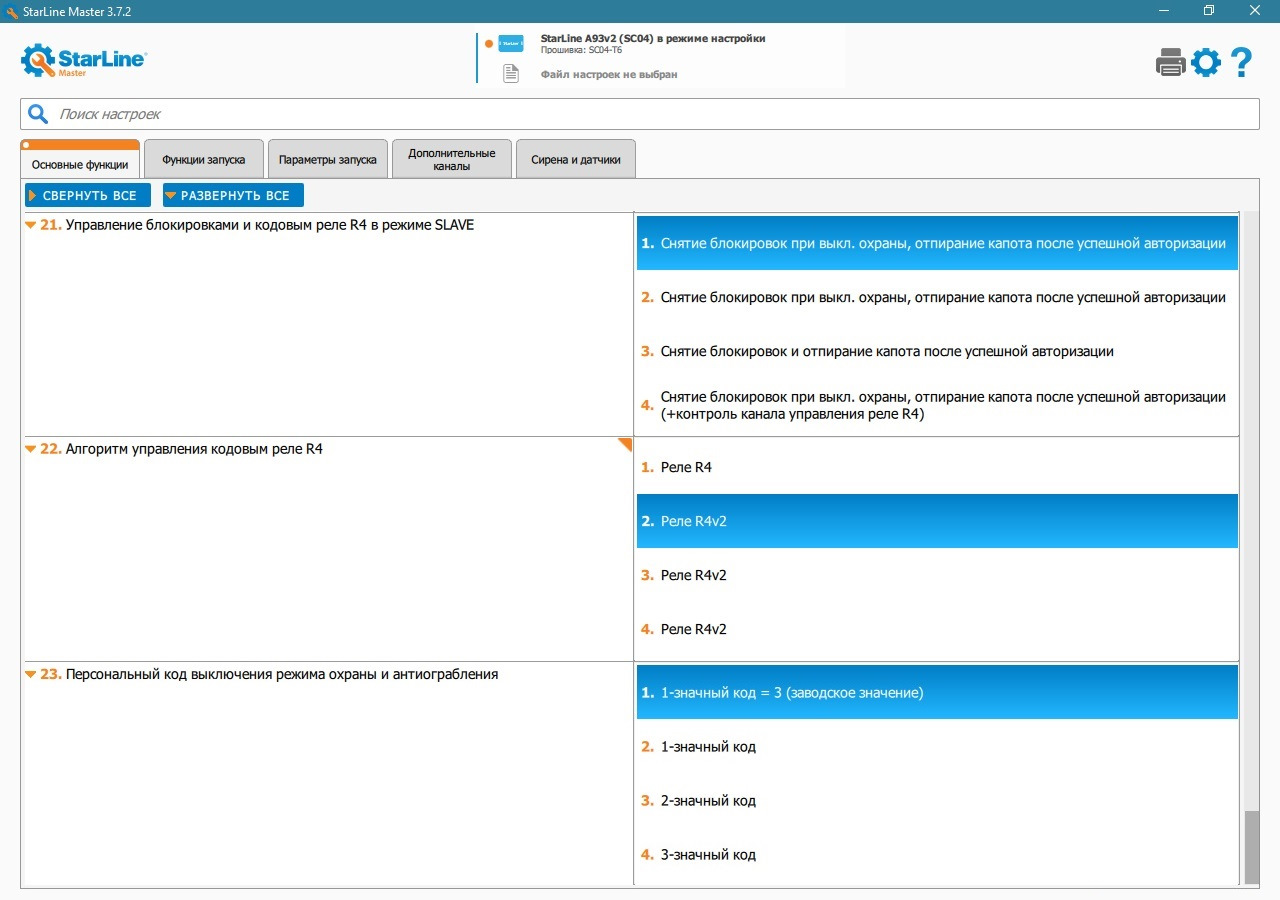
Task: Click the search magnifier icon
Action: (x=38, y=114)
